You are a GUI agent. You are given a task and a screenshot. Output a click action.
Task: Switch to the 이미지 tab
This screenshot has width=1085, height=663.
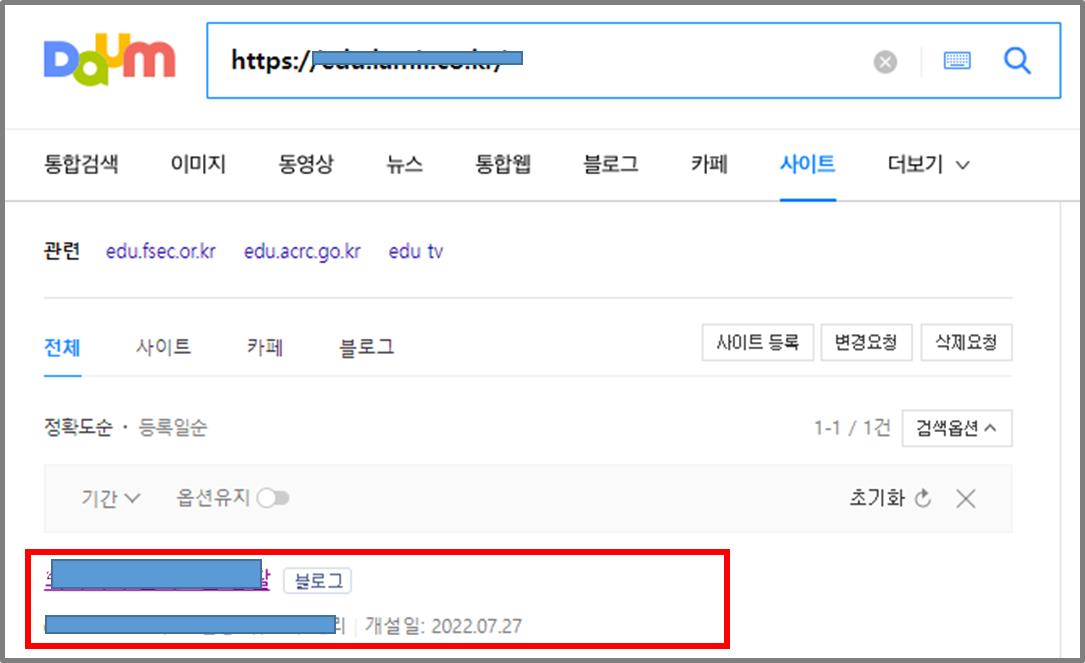(197, 165)
